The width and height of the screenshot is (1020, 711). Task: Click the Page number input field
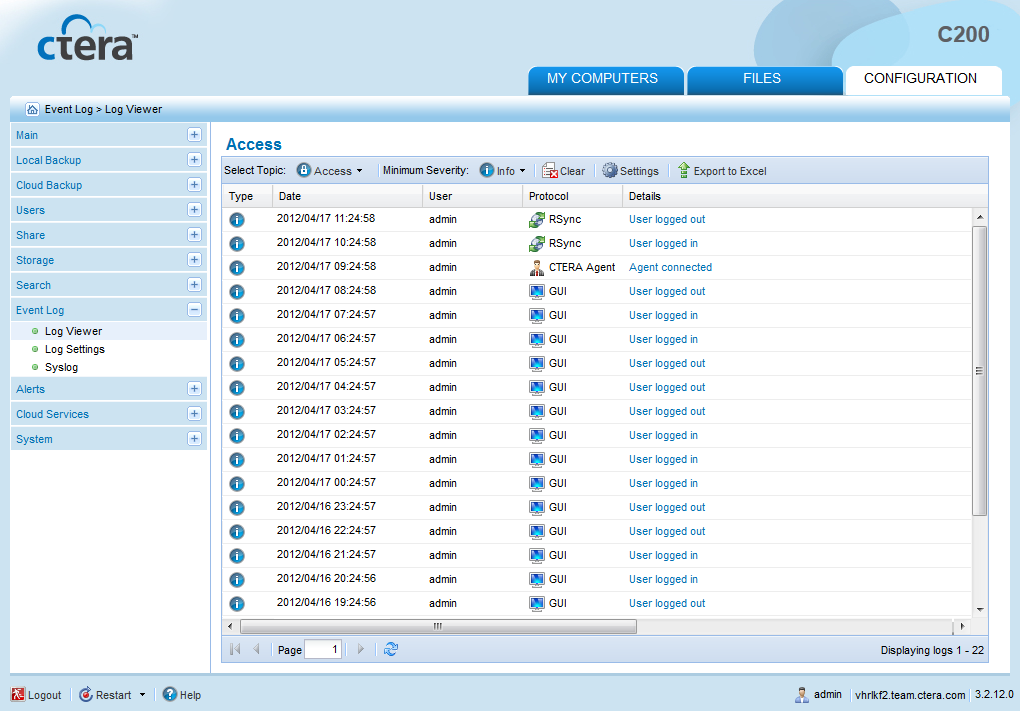pyautogui.click(x=323, y=649)
